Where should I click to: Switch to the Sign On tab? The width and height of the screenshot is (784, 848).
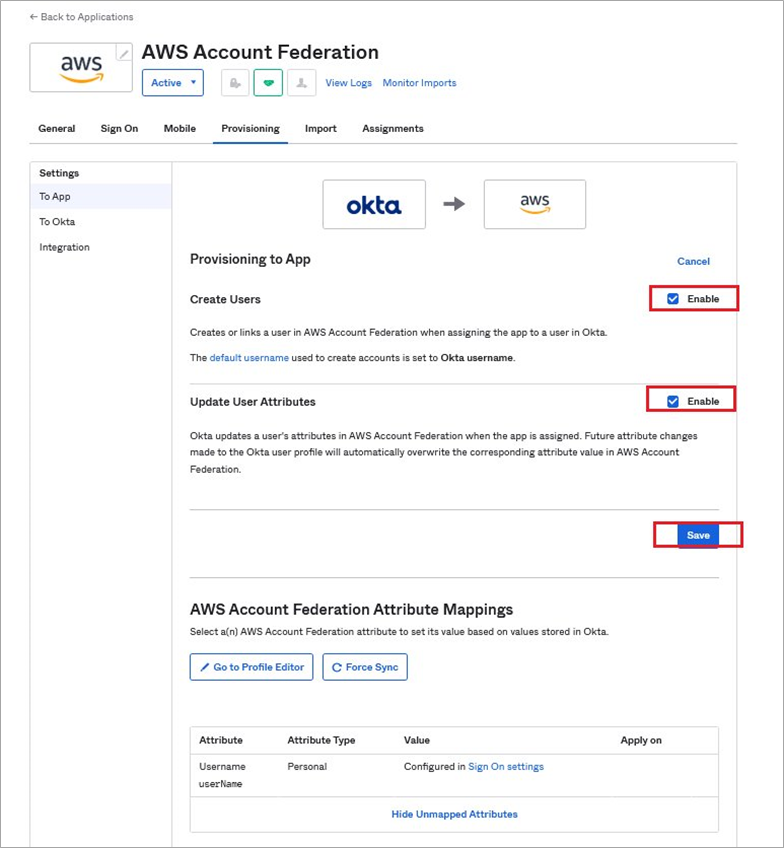[119, 129]
